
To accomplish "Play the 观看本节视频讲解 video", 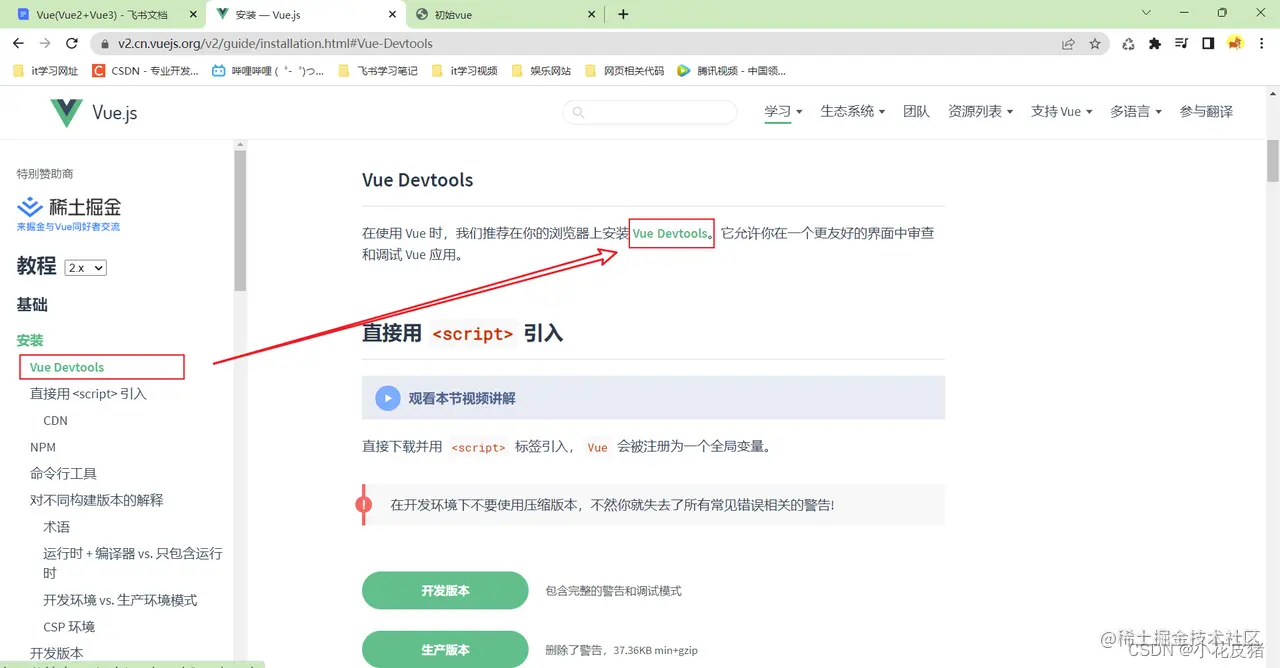I will tap(388, 397).
